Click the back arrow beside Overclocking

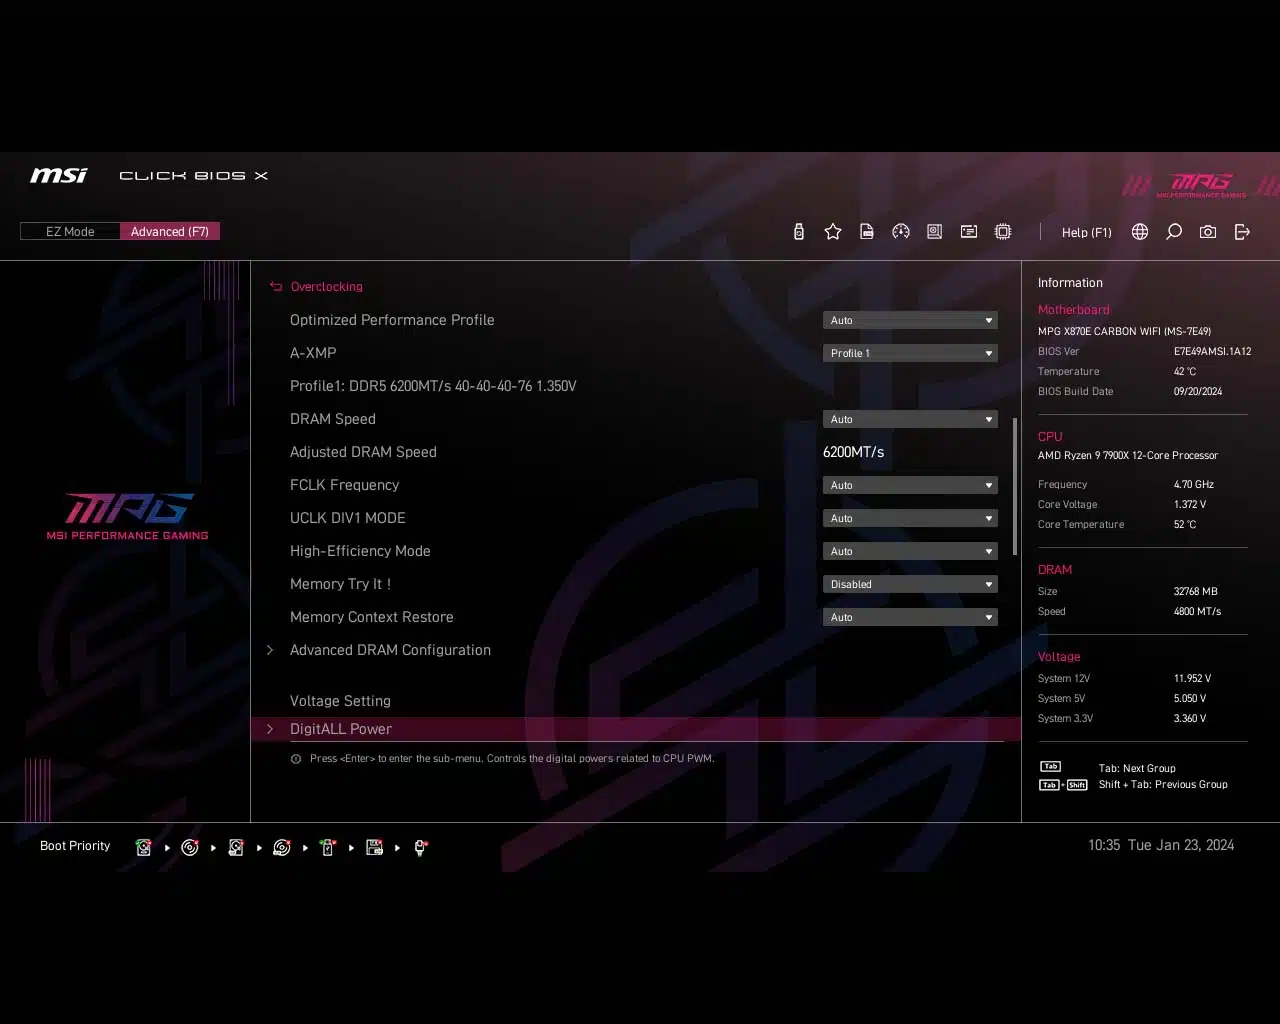276,287
